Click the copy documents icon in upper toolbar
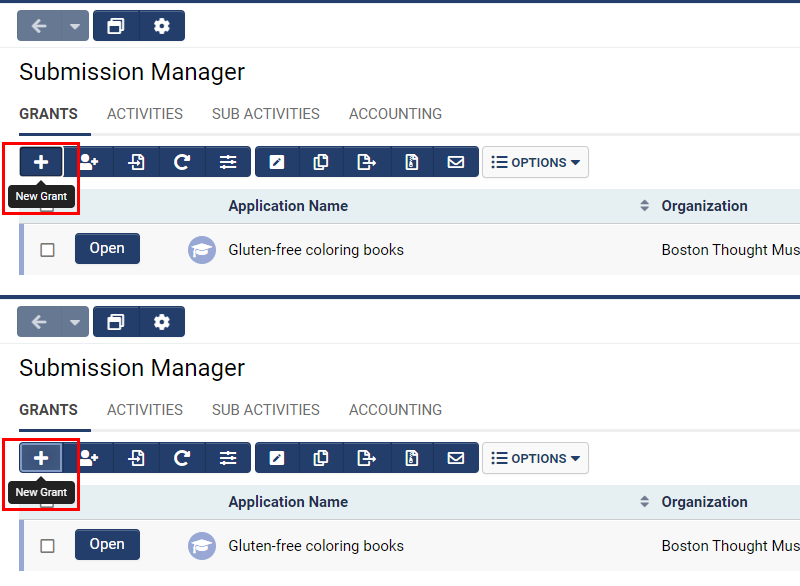Viewport: 800px width, 586px height. (x=321, y=162)
